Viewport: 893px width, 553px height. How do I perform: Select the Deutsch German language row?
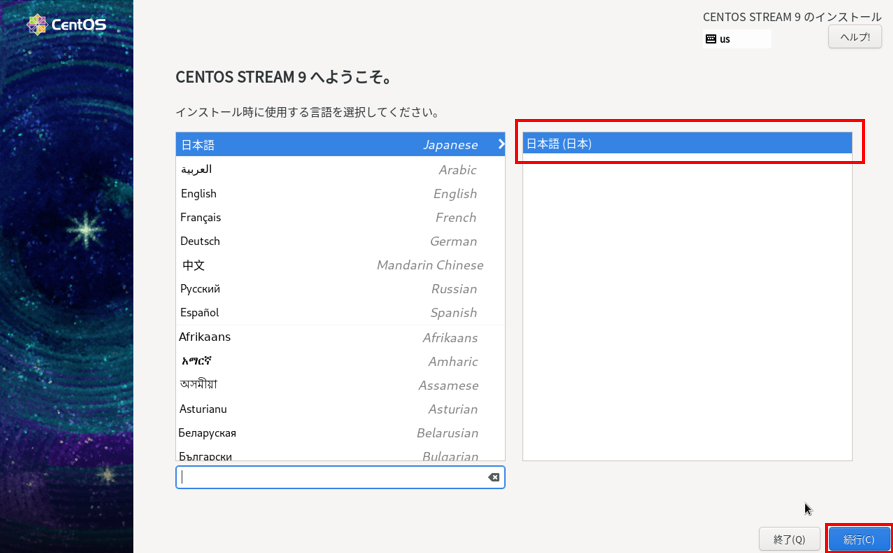[340, 241]
